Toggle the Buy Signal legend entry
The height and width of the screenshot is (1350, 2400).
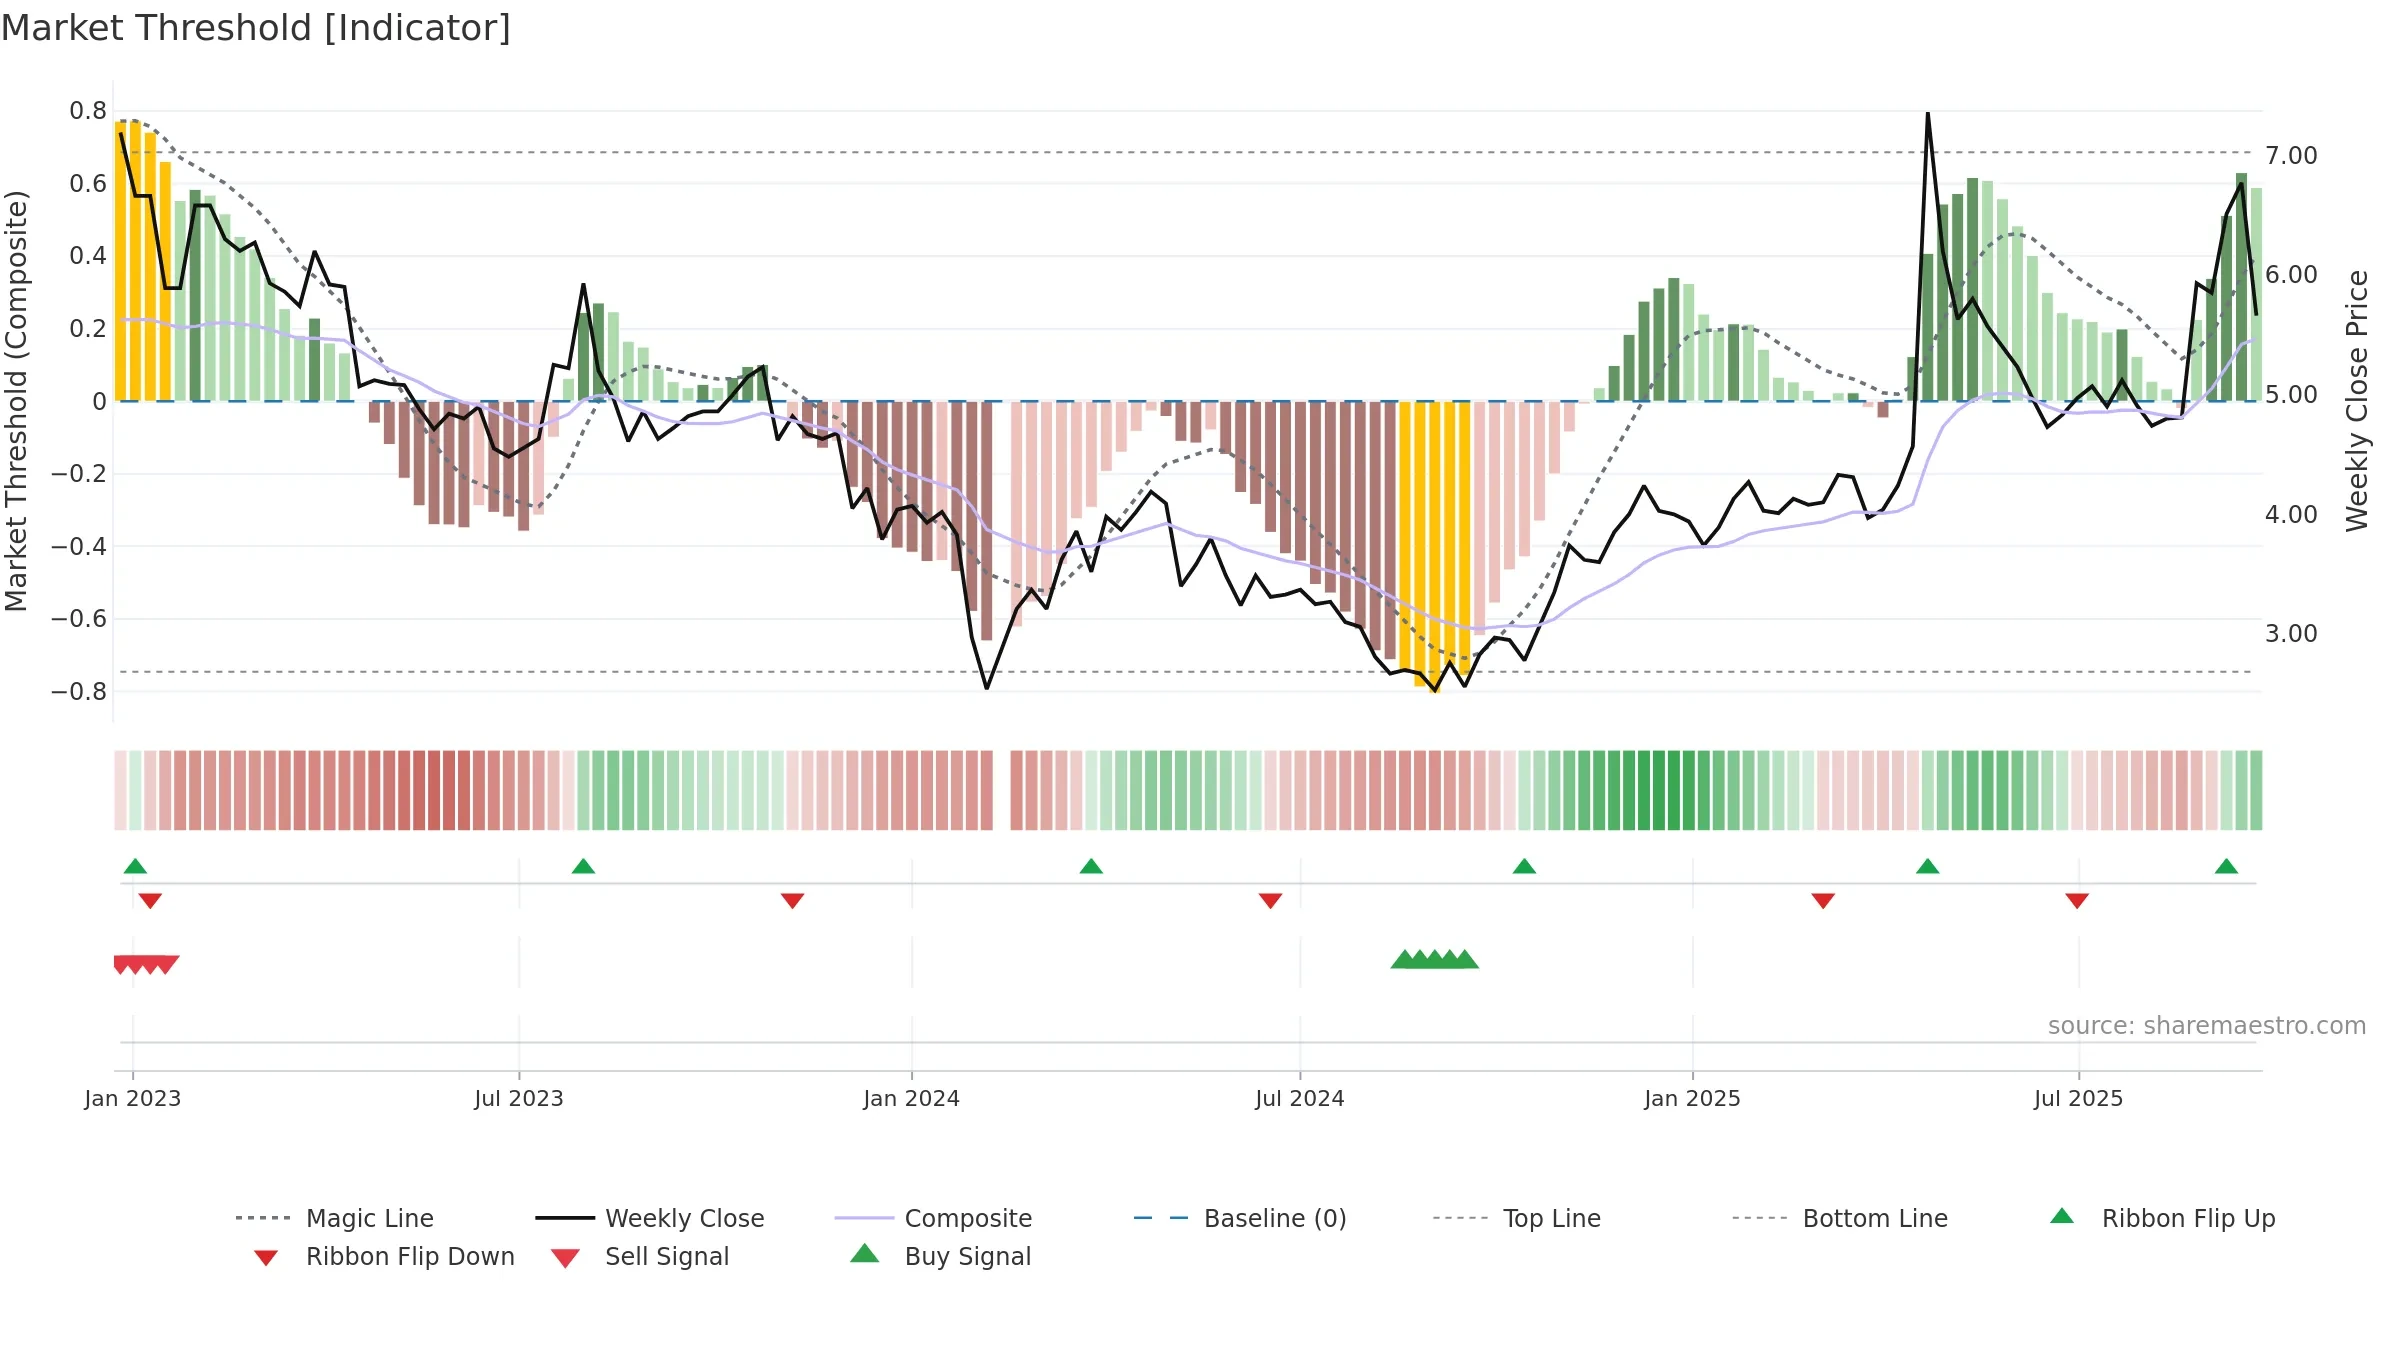coord(940,1256)
